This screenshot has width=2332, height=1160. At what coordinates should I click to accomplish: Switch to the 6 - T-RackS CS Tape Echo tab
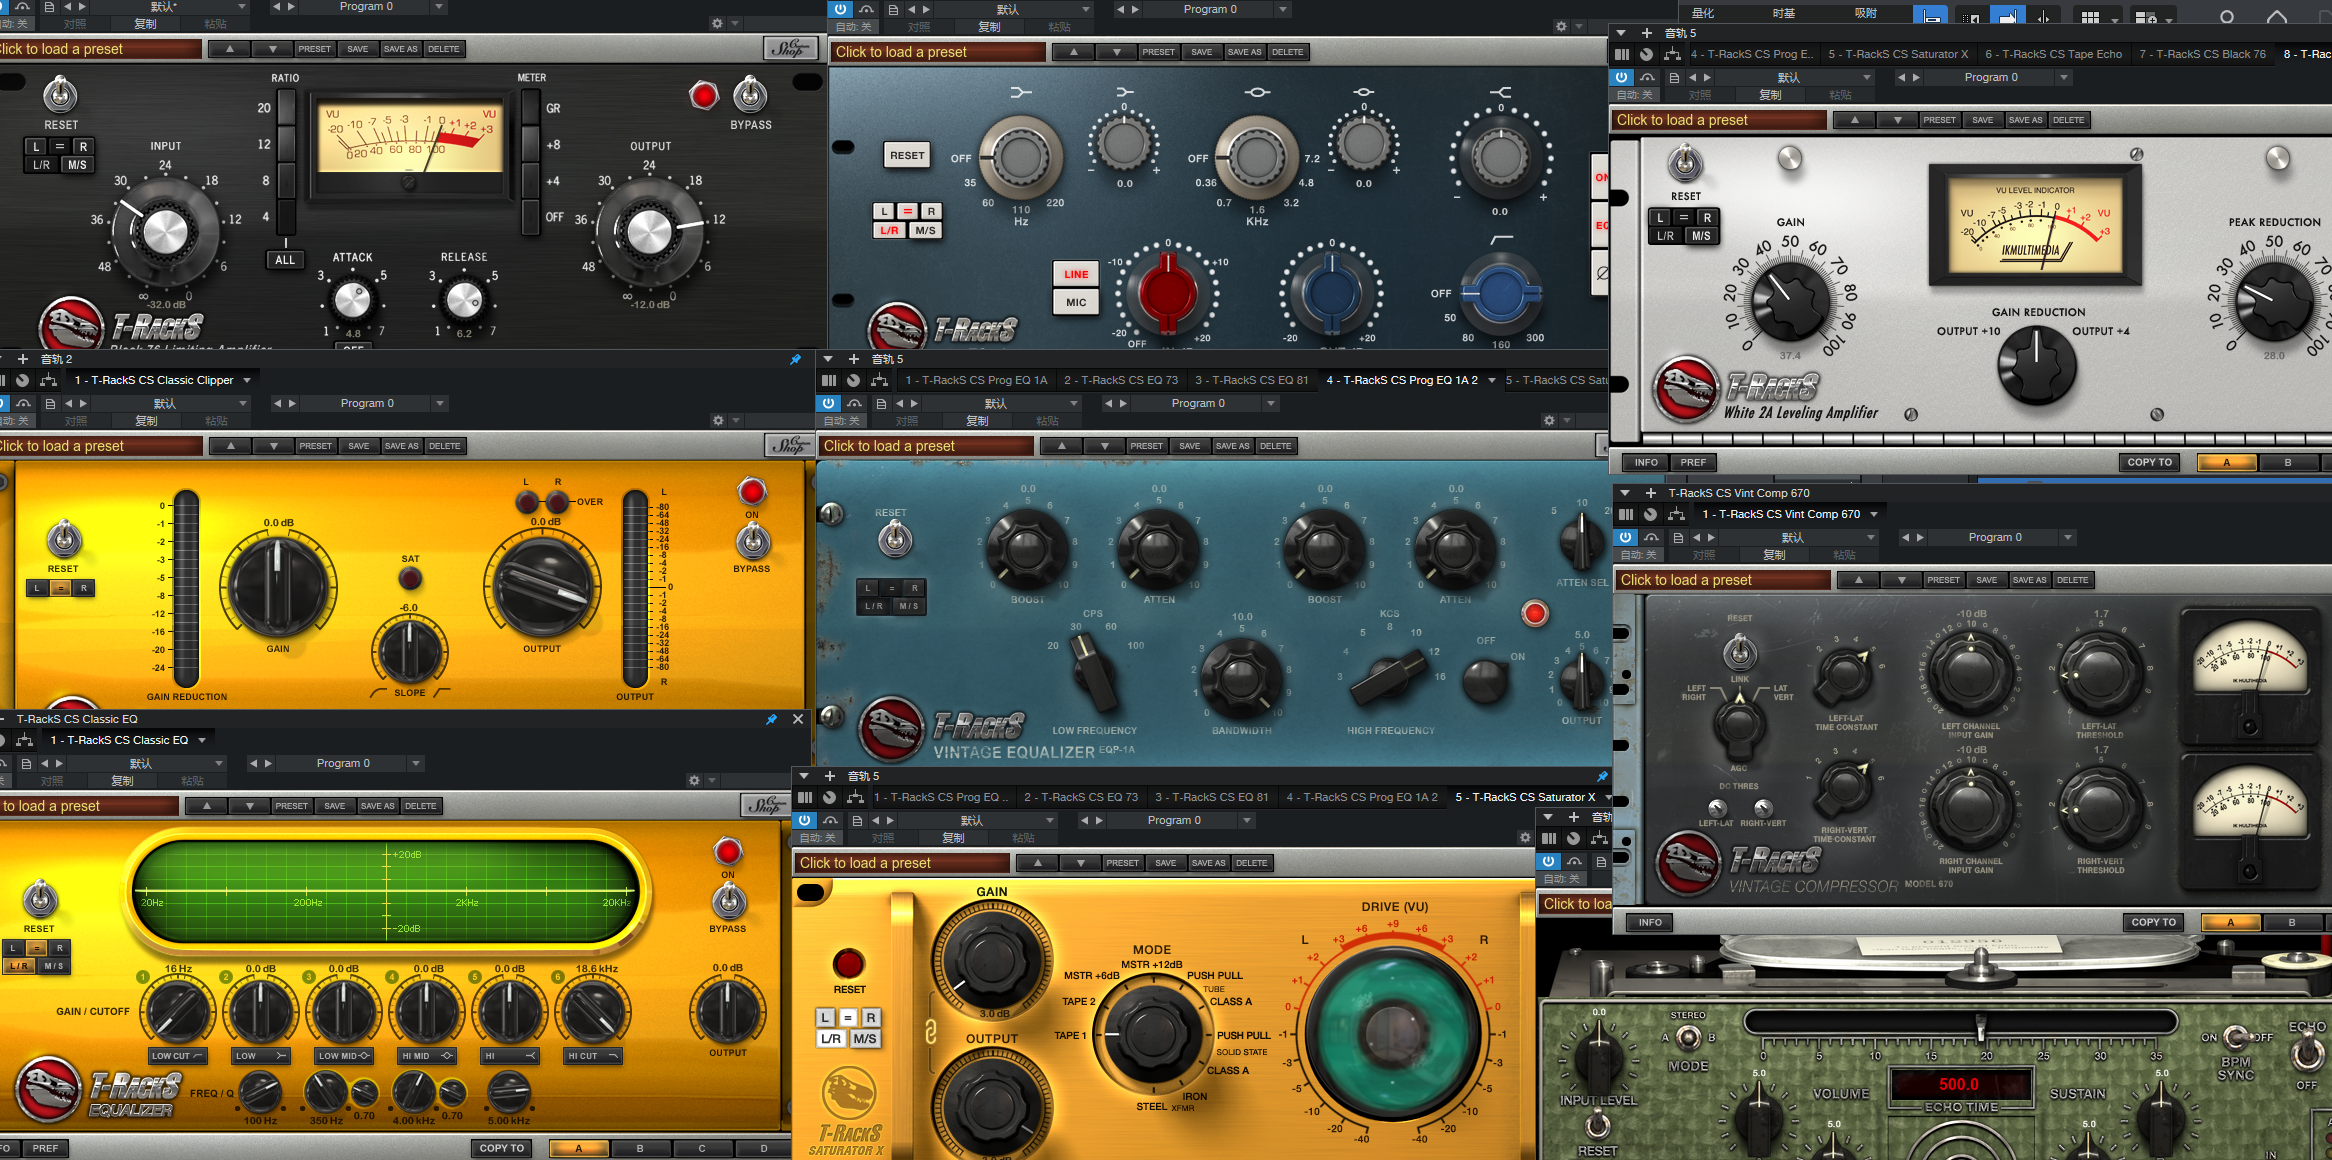[2053, 54]
